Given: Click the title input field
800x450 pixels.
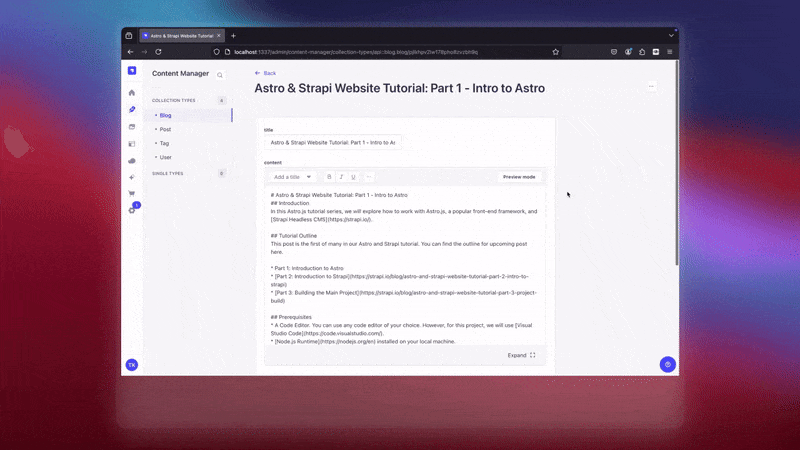Looking at the screenshot, I should (x=333, y=143).
